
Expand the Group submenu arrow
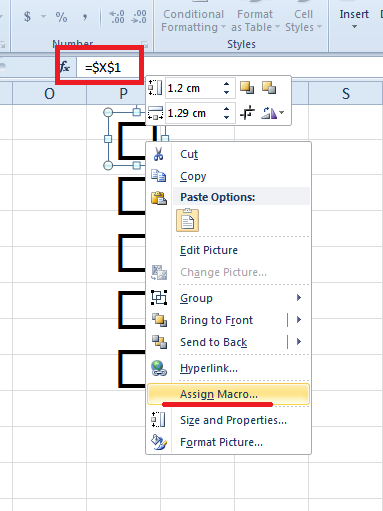pos(299,298)
